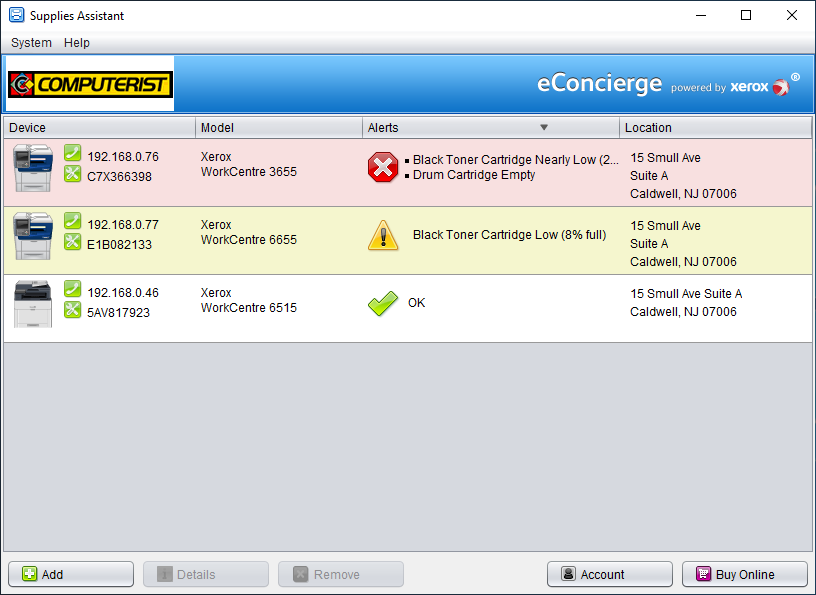Click the Supplies Assistant title bar icon
The image size is (816, 595).
(x=17, y=15)
